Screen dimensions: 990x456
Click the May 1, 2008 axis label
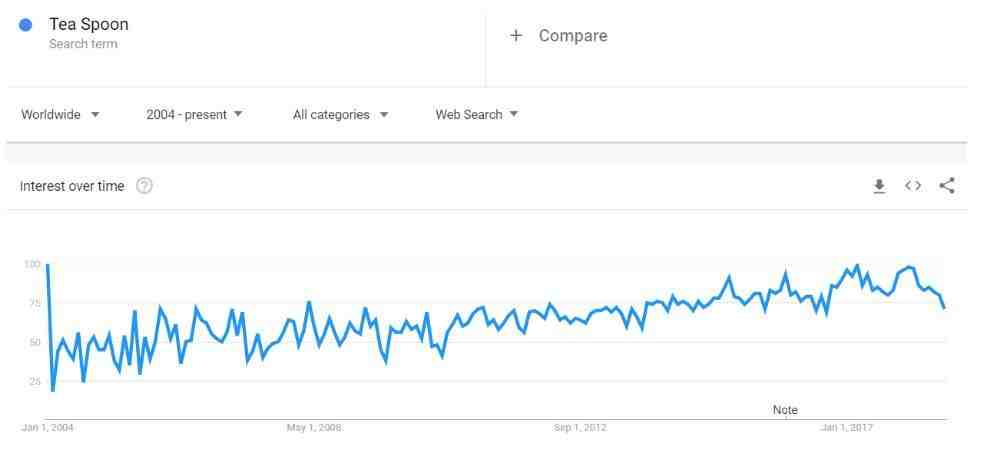[314, 428]
